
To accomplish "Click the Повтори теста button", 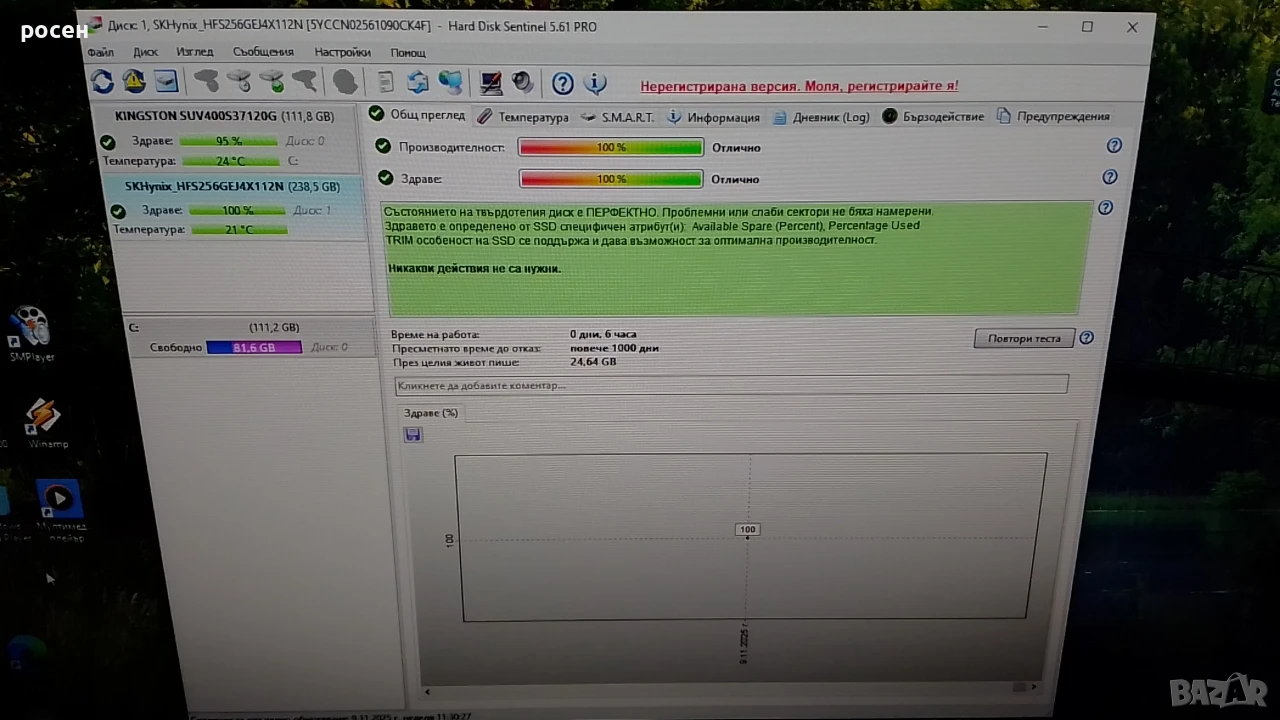I will 1024,338.
